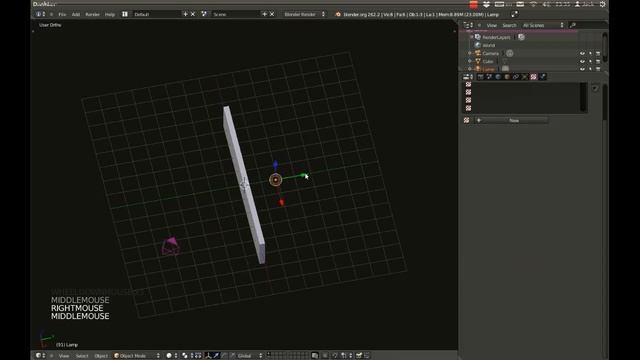The width and height of the screenshot is (640, 360).
Task: Open the 3D viewport Select menu
Action: pyautogui.click(x=82, y=356)
